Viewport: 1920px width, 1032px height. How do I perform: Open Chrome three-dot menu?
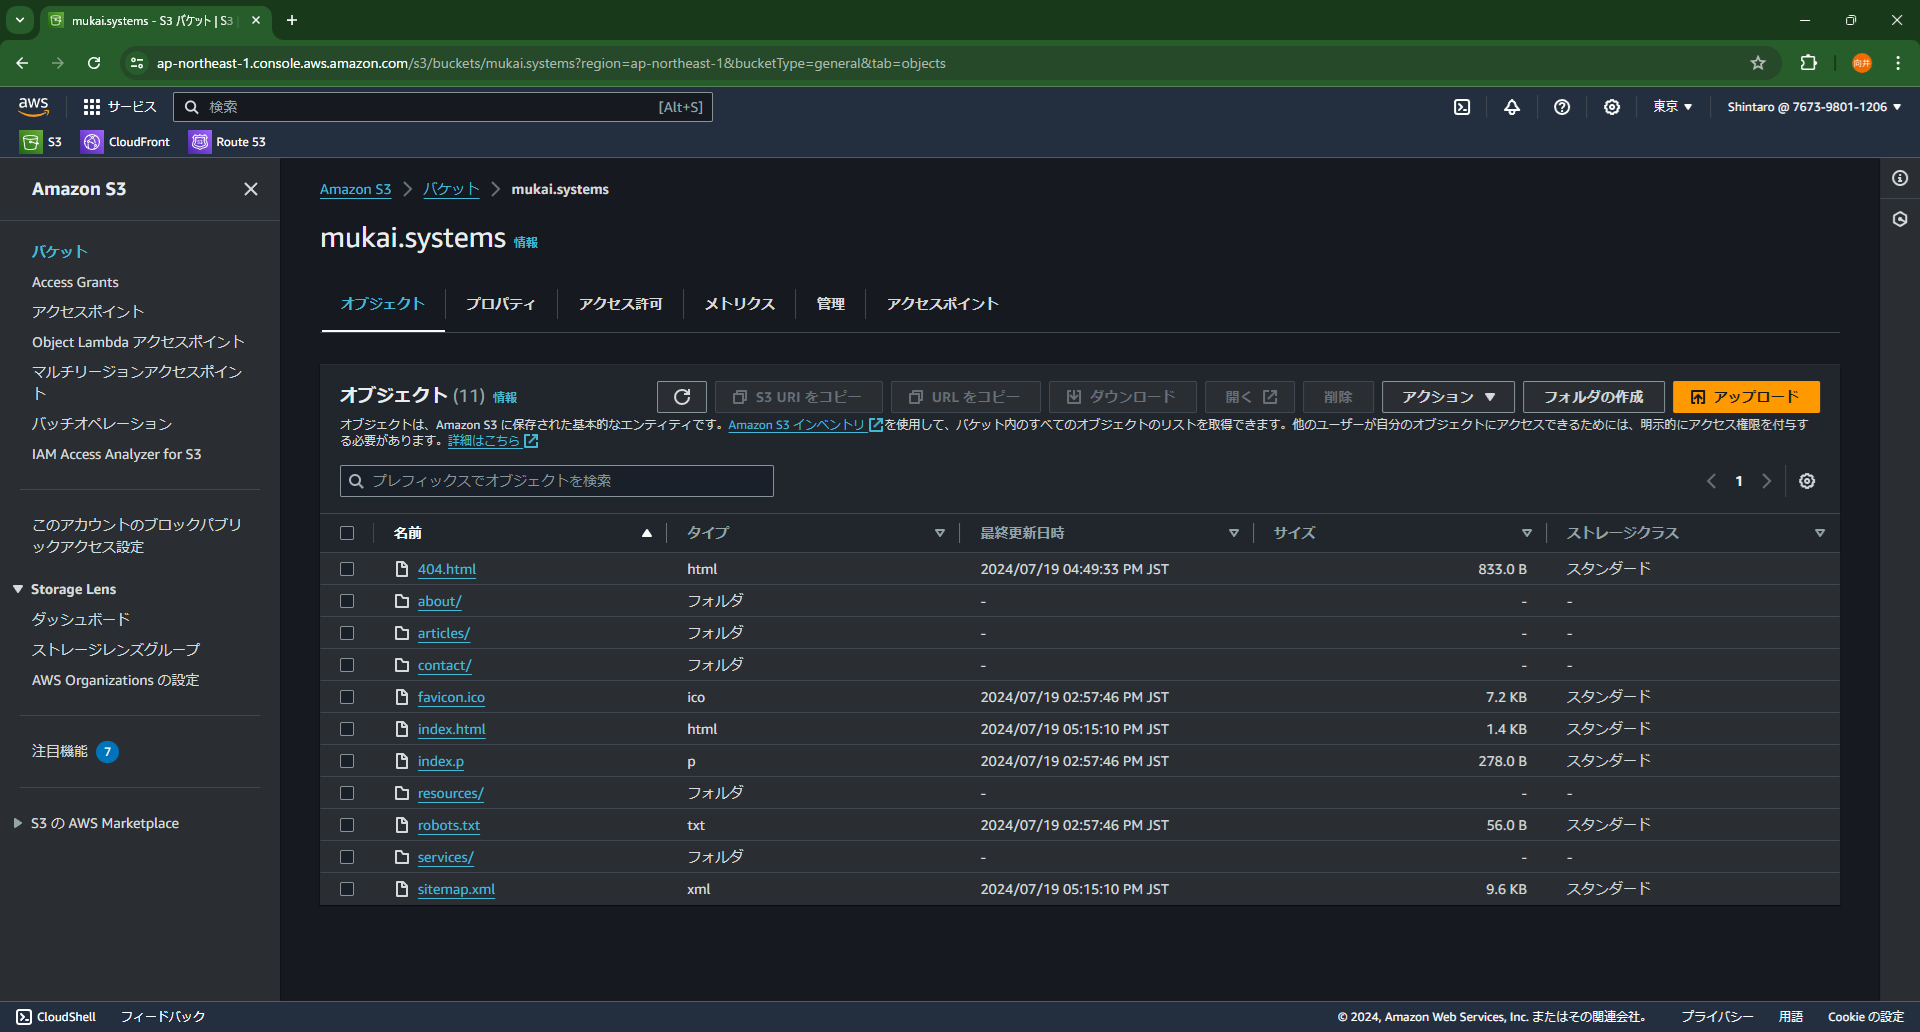pos(1898,63)
